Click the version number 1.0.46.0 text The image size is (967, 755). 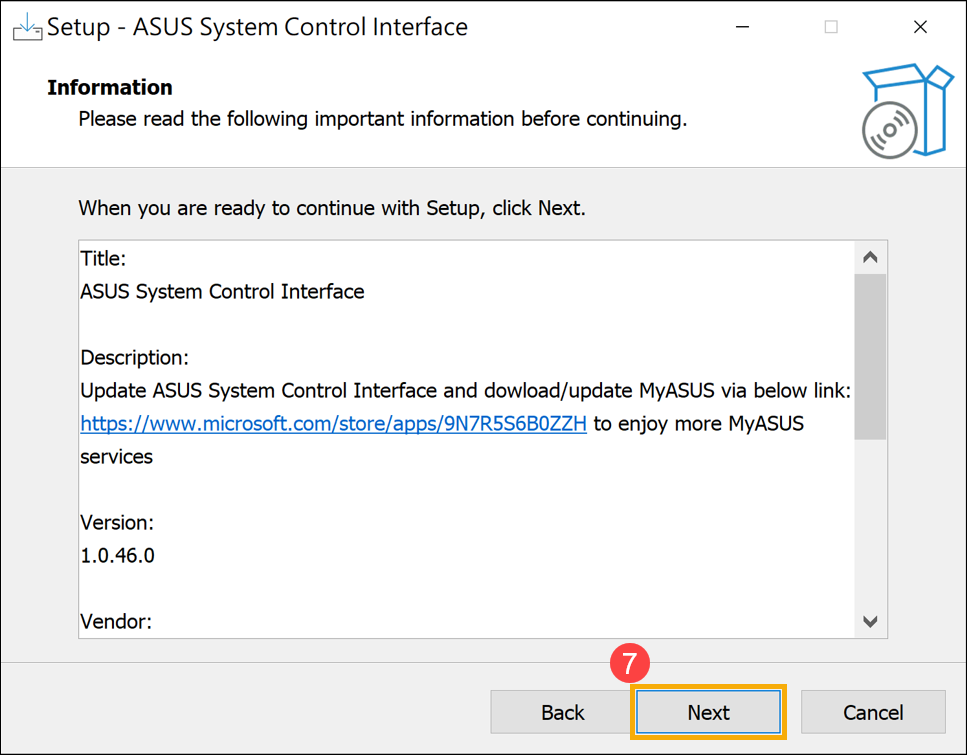point(118,556)
